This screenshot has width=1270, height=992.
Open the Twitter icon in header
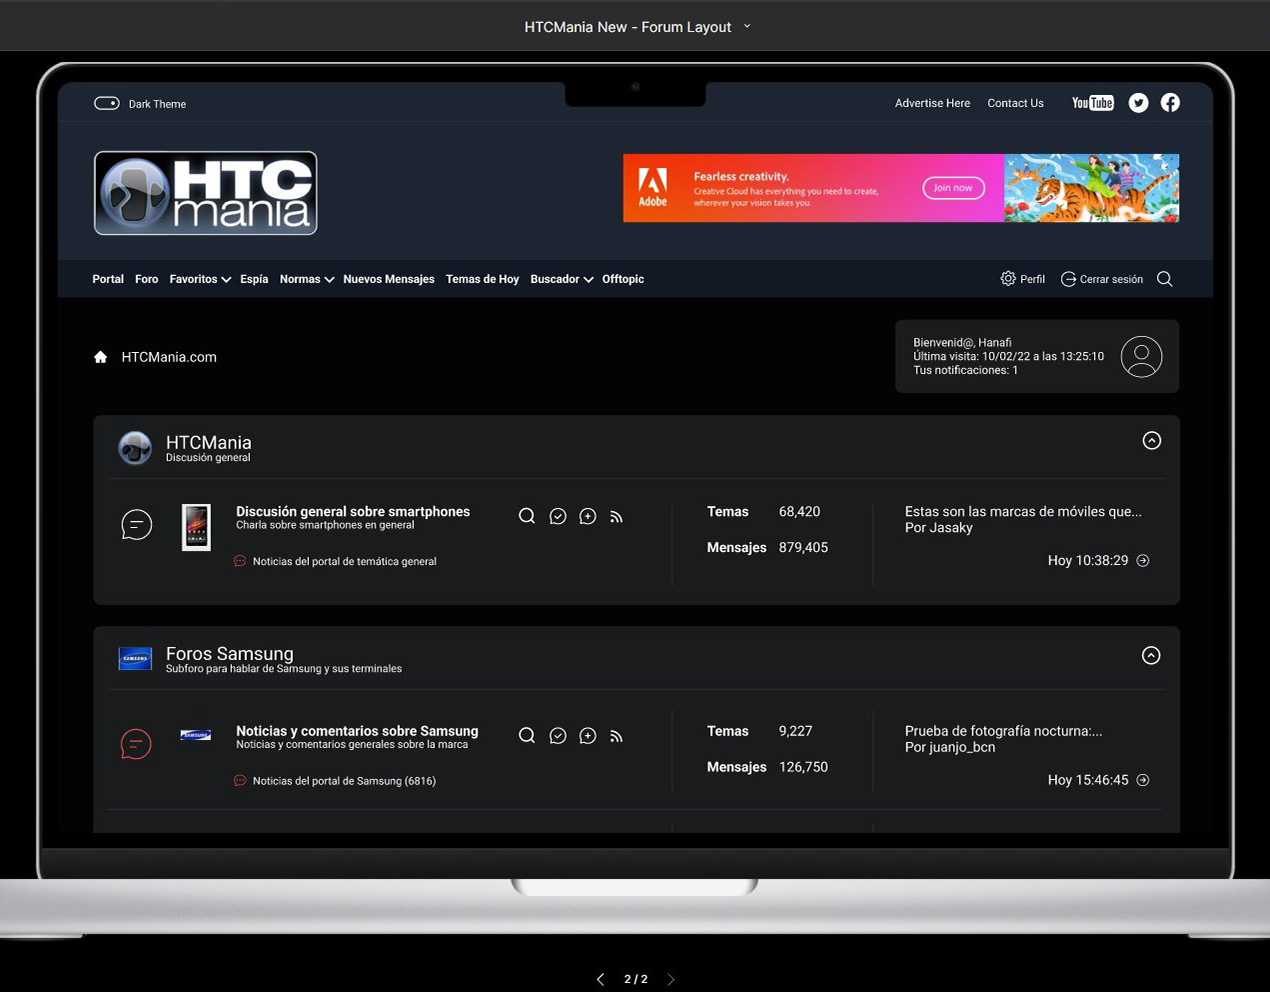click(x=1138, y=103)
